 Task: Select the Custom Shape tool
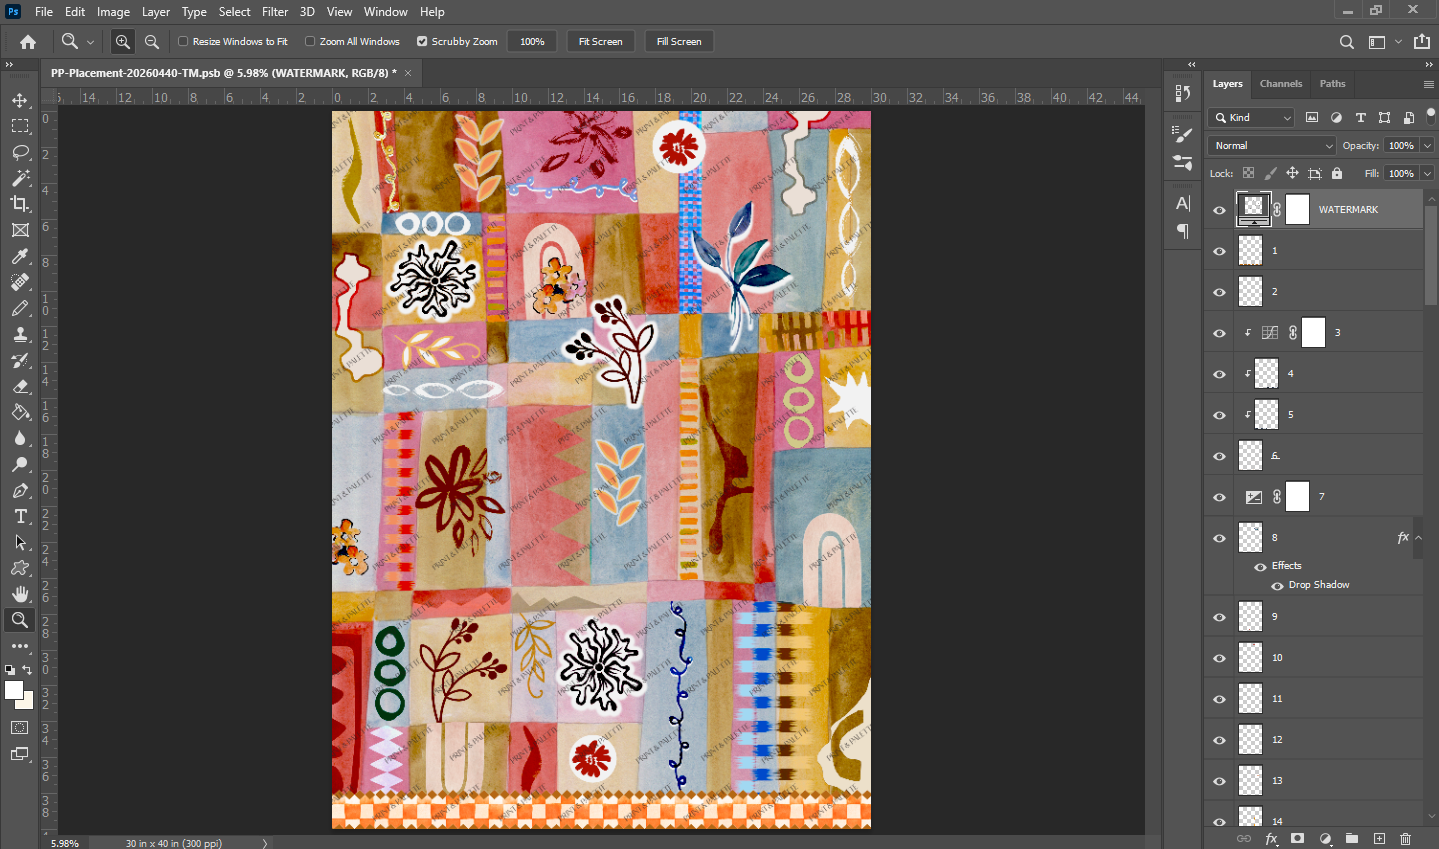[20, 568]
